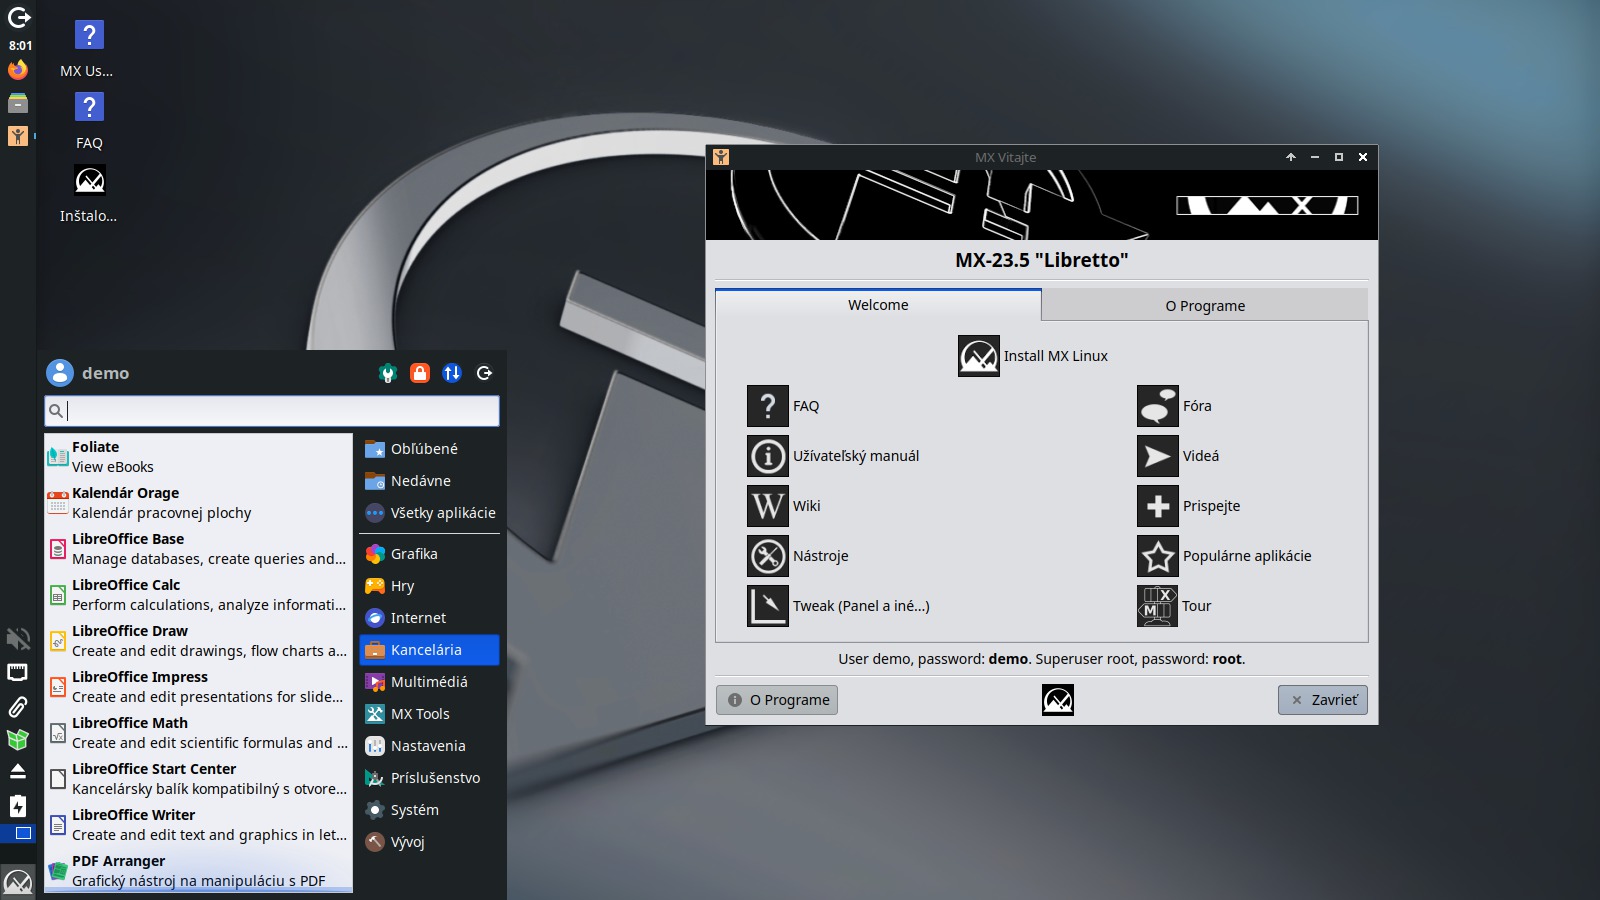Click the MX Vitajte taskbar icon in panel
The image size is (1600, 900).
click(x=18, y=136)
